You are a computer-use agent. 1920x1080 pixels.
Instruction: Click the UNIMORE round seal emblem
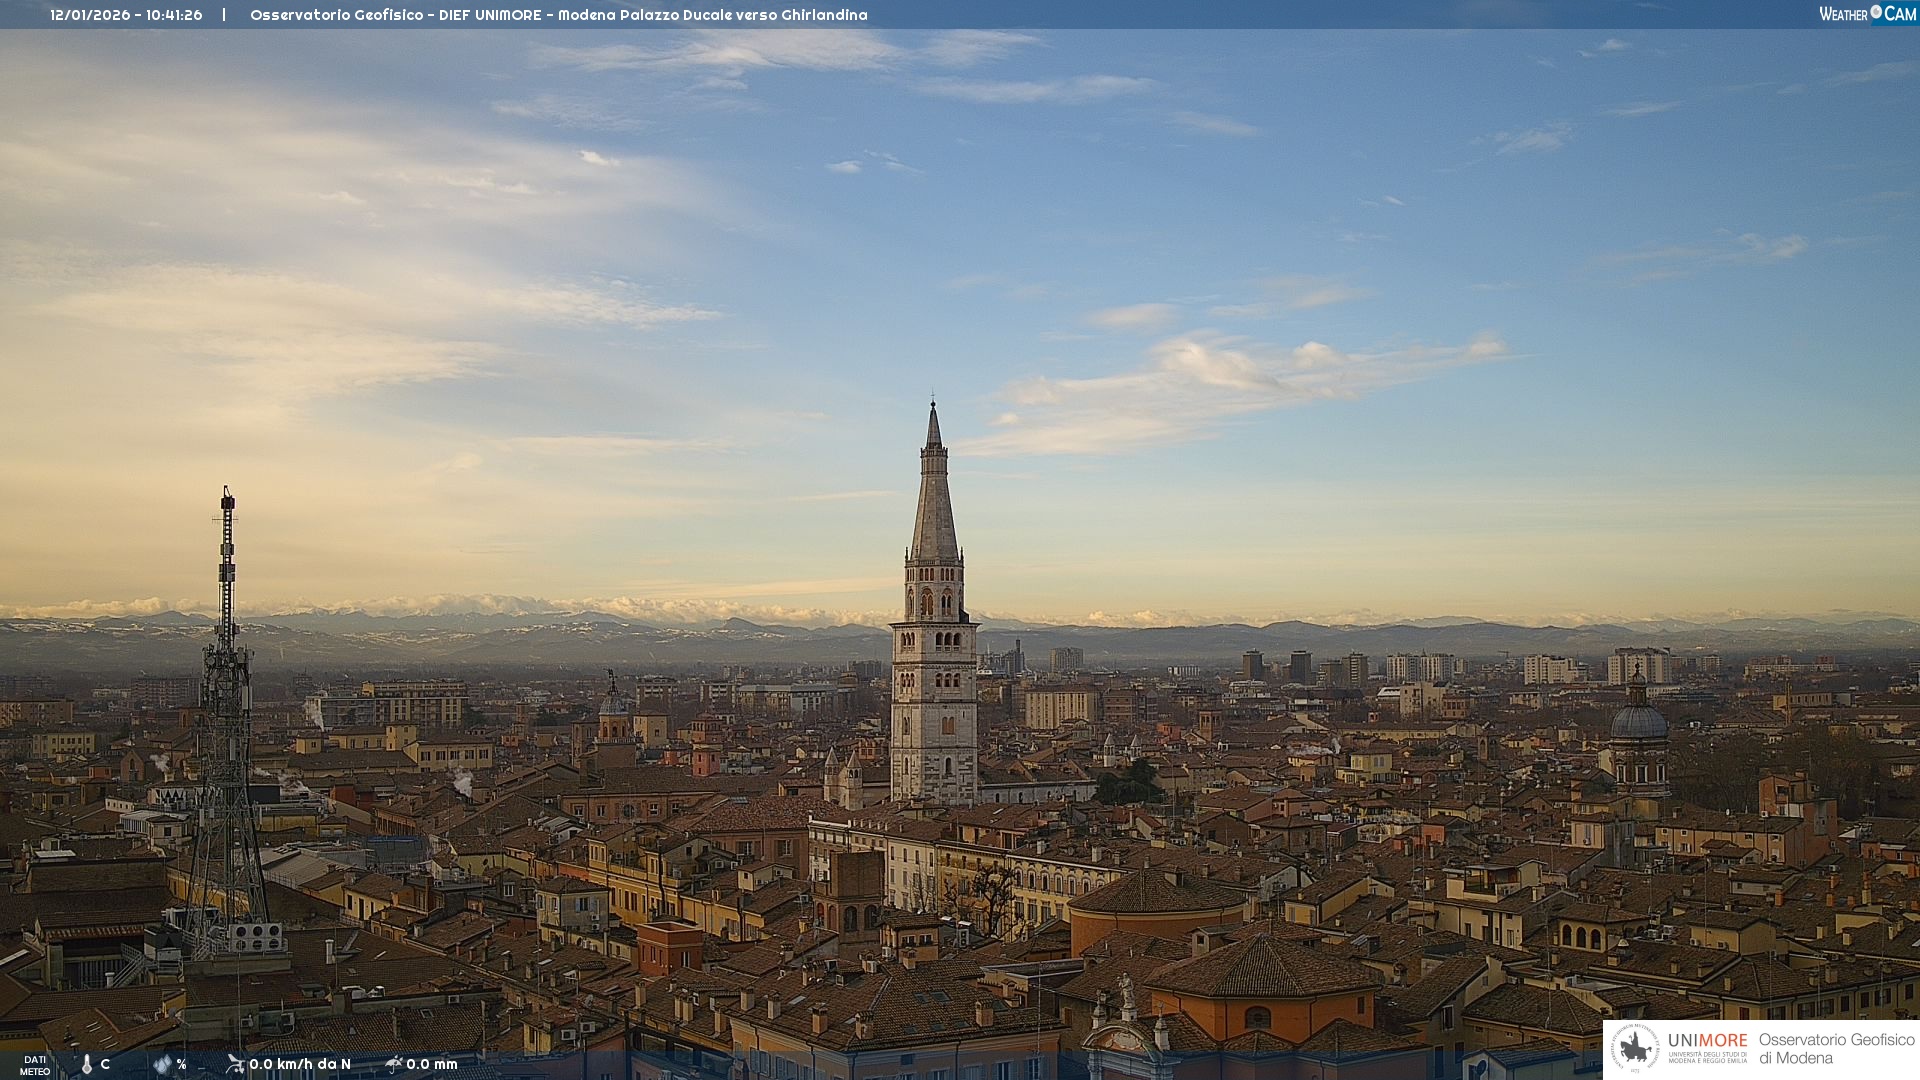pyautogui.click(x=1636, y=1048)
